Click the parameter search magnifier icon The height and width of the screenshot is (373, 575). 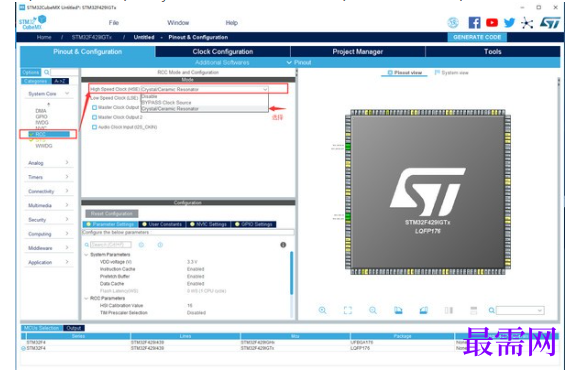[x=87, y=245]
